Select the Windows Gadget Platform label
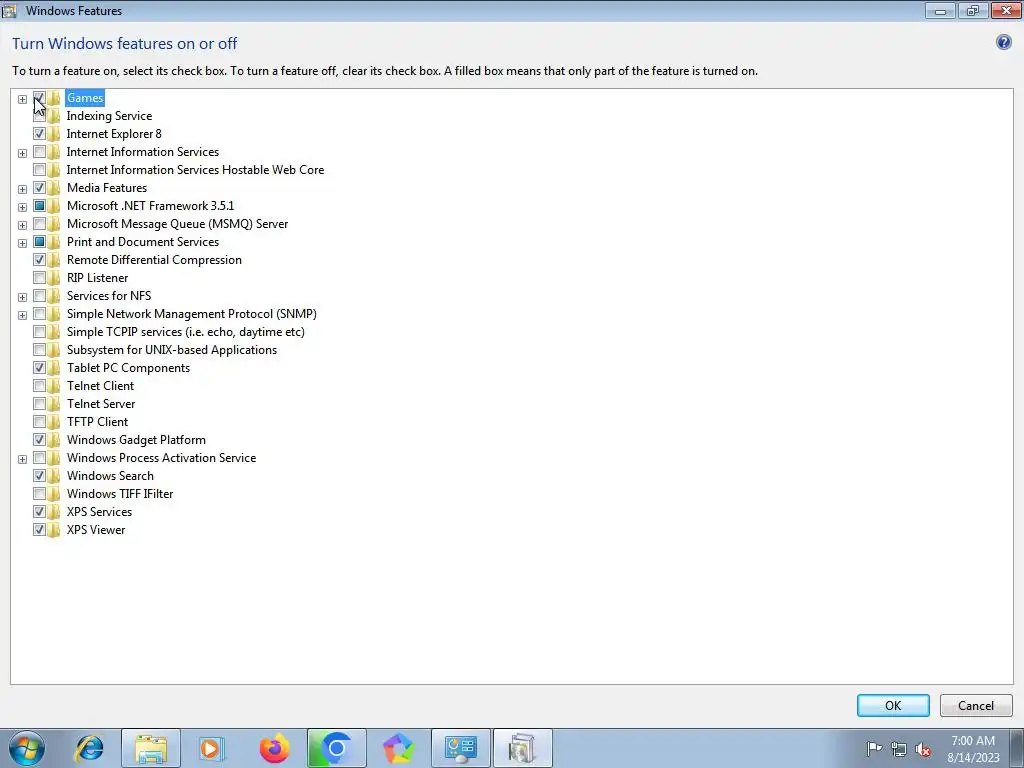1024x768 pixels. click(136, 440)
